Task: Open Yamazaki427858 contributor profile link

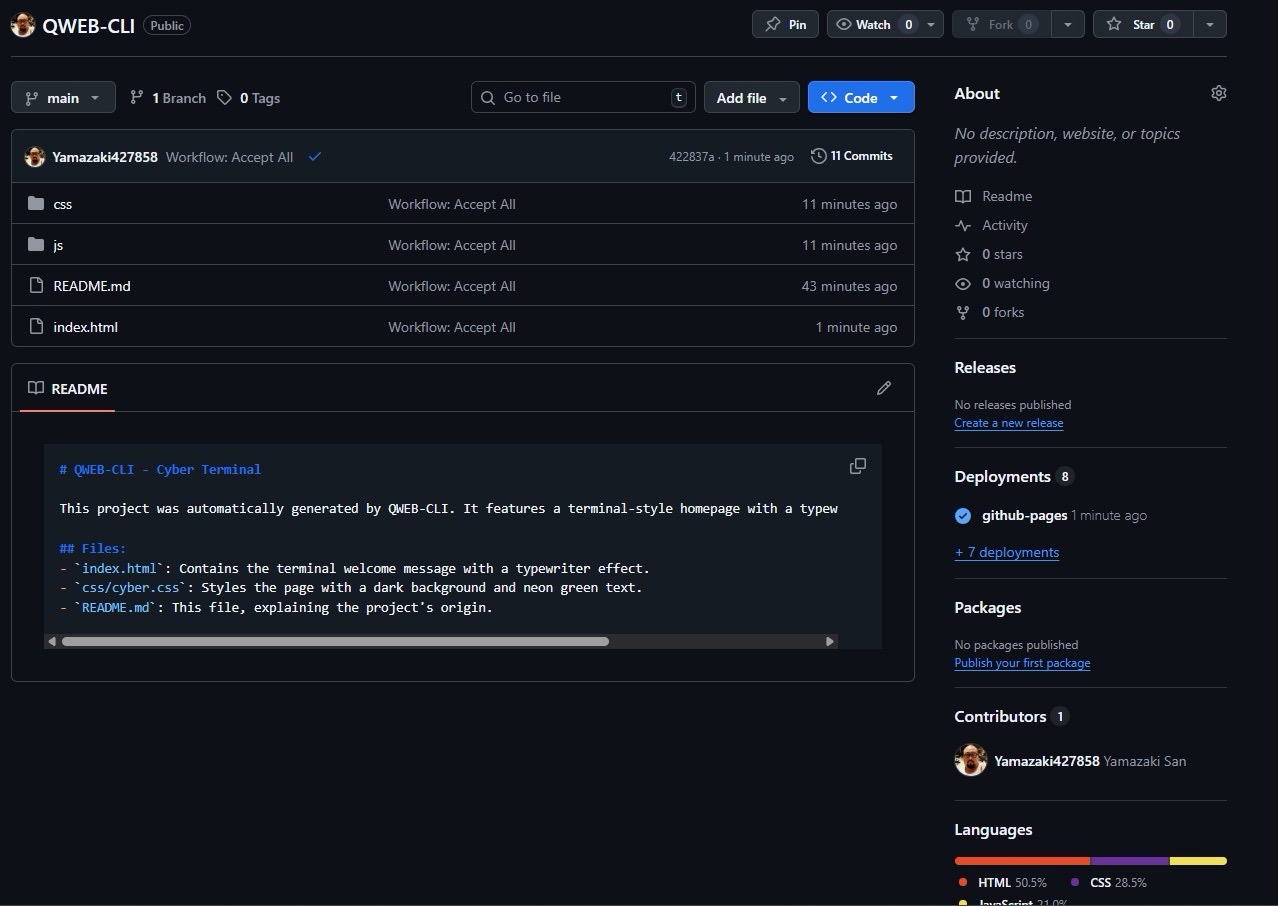Action: [x=1047, y=761]
